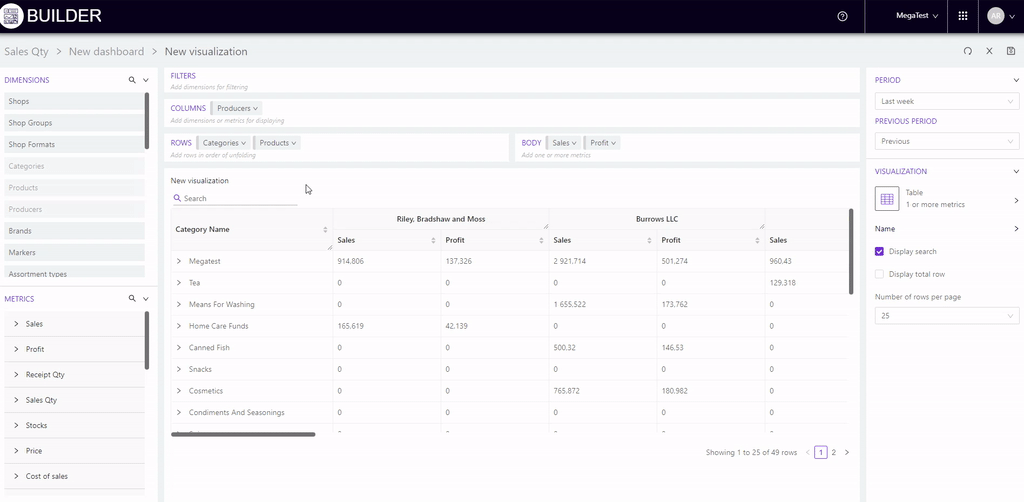Image resolution: width=1024 pixels, height=503 pixels.
Task: Enable the Display total row checkbox
Action: (x=879, y=274)
